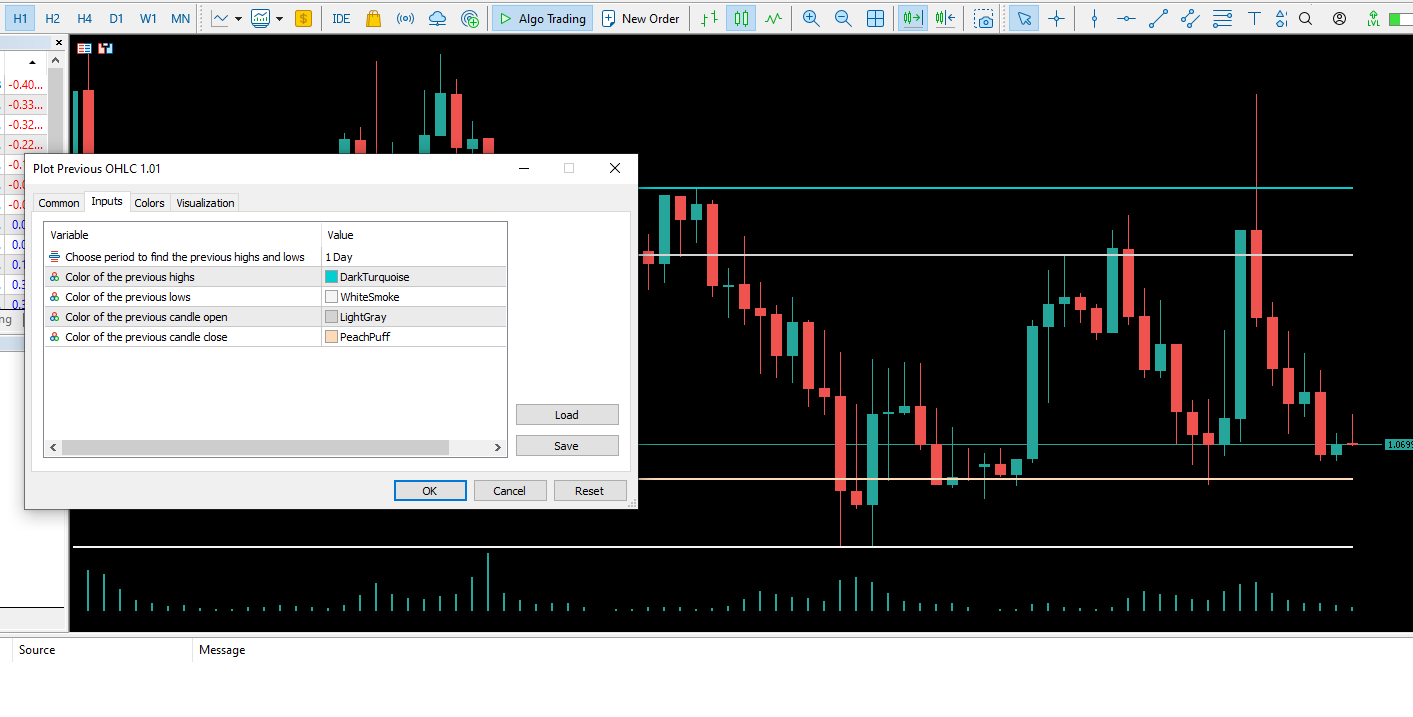The width and height of the screenshot is (1413, 717).
Task: Zoom in on the chart
Action: 811,17
